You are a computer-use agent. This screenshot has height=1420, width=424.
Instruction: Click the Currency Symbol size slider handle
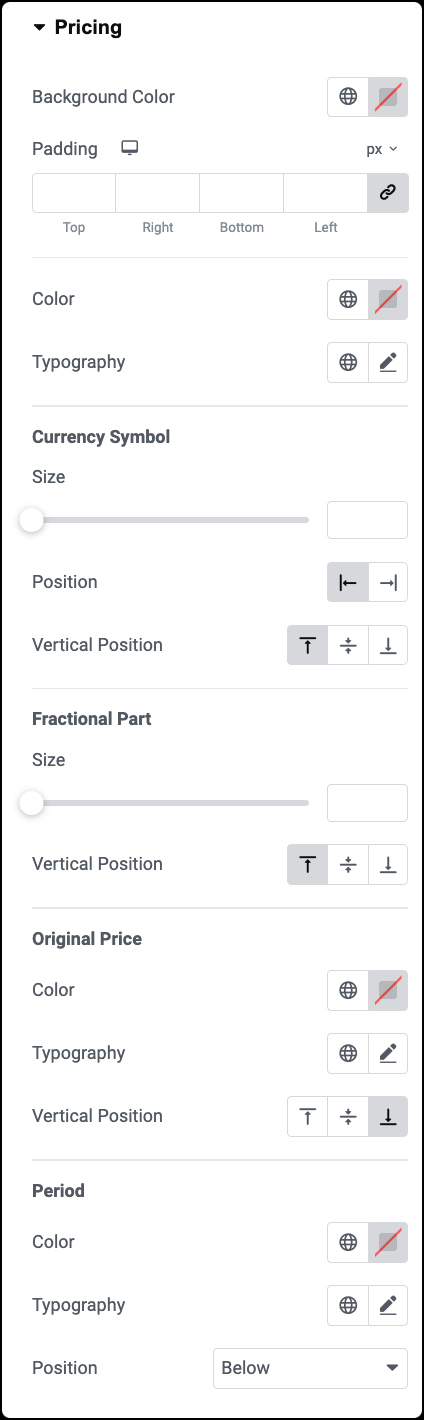tap(32, 520)
